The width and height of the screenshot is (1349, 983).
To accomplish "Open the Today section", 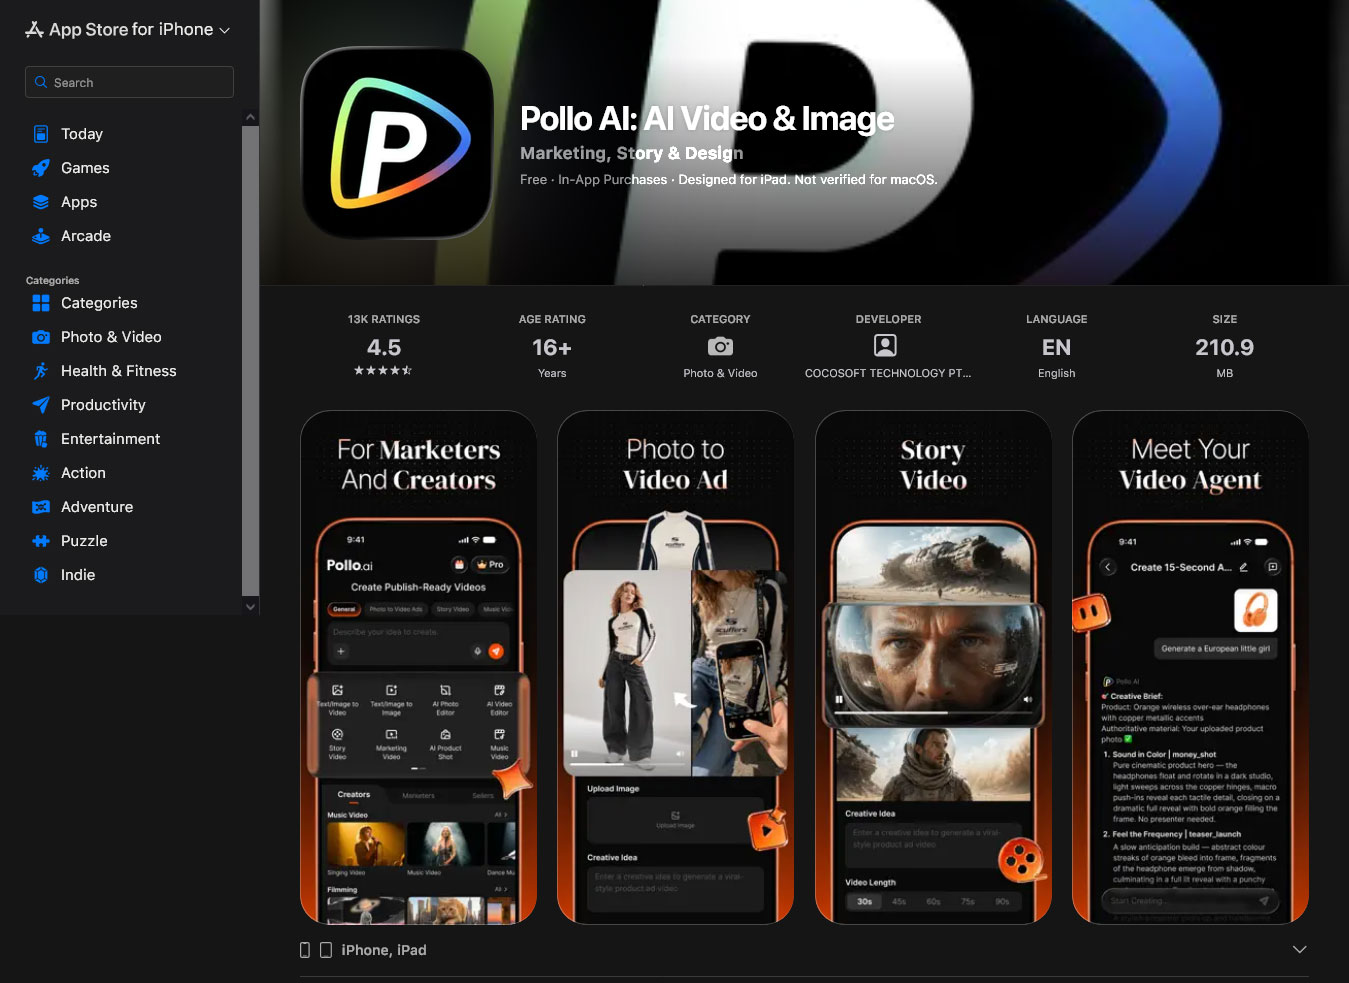I will click(82, 134).
